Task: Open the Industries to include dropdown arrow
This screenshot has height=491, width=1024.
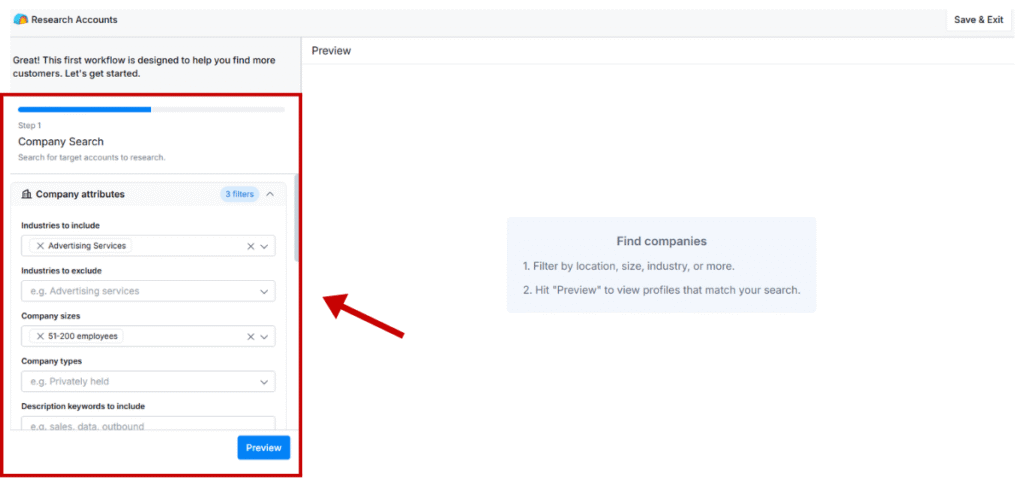Action: pos(265,246)
